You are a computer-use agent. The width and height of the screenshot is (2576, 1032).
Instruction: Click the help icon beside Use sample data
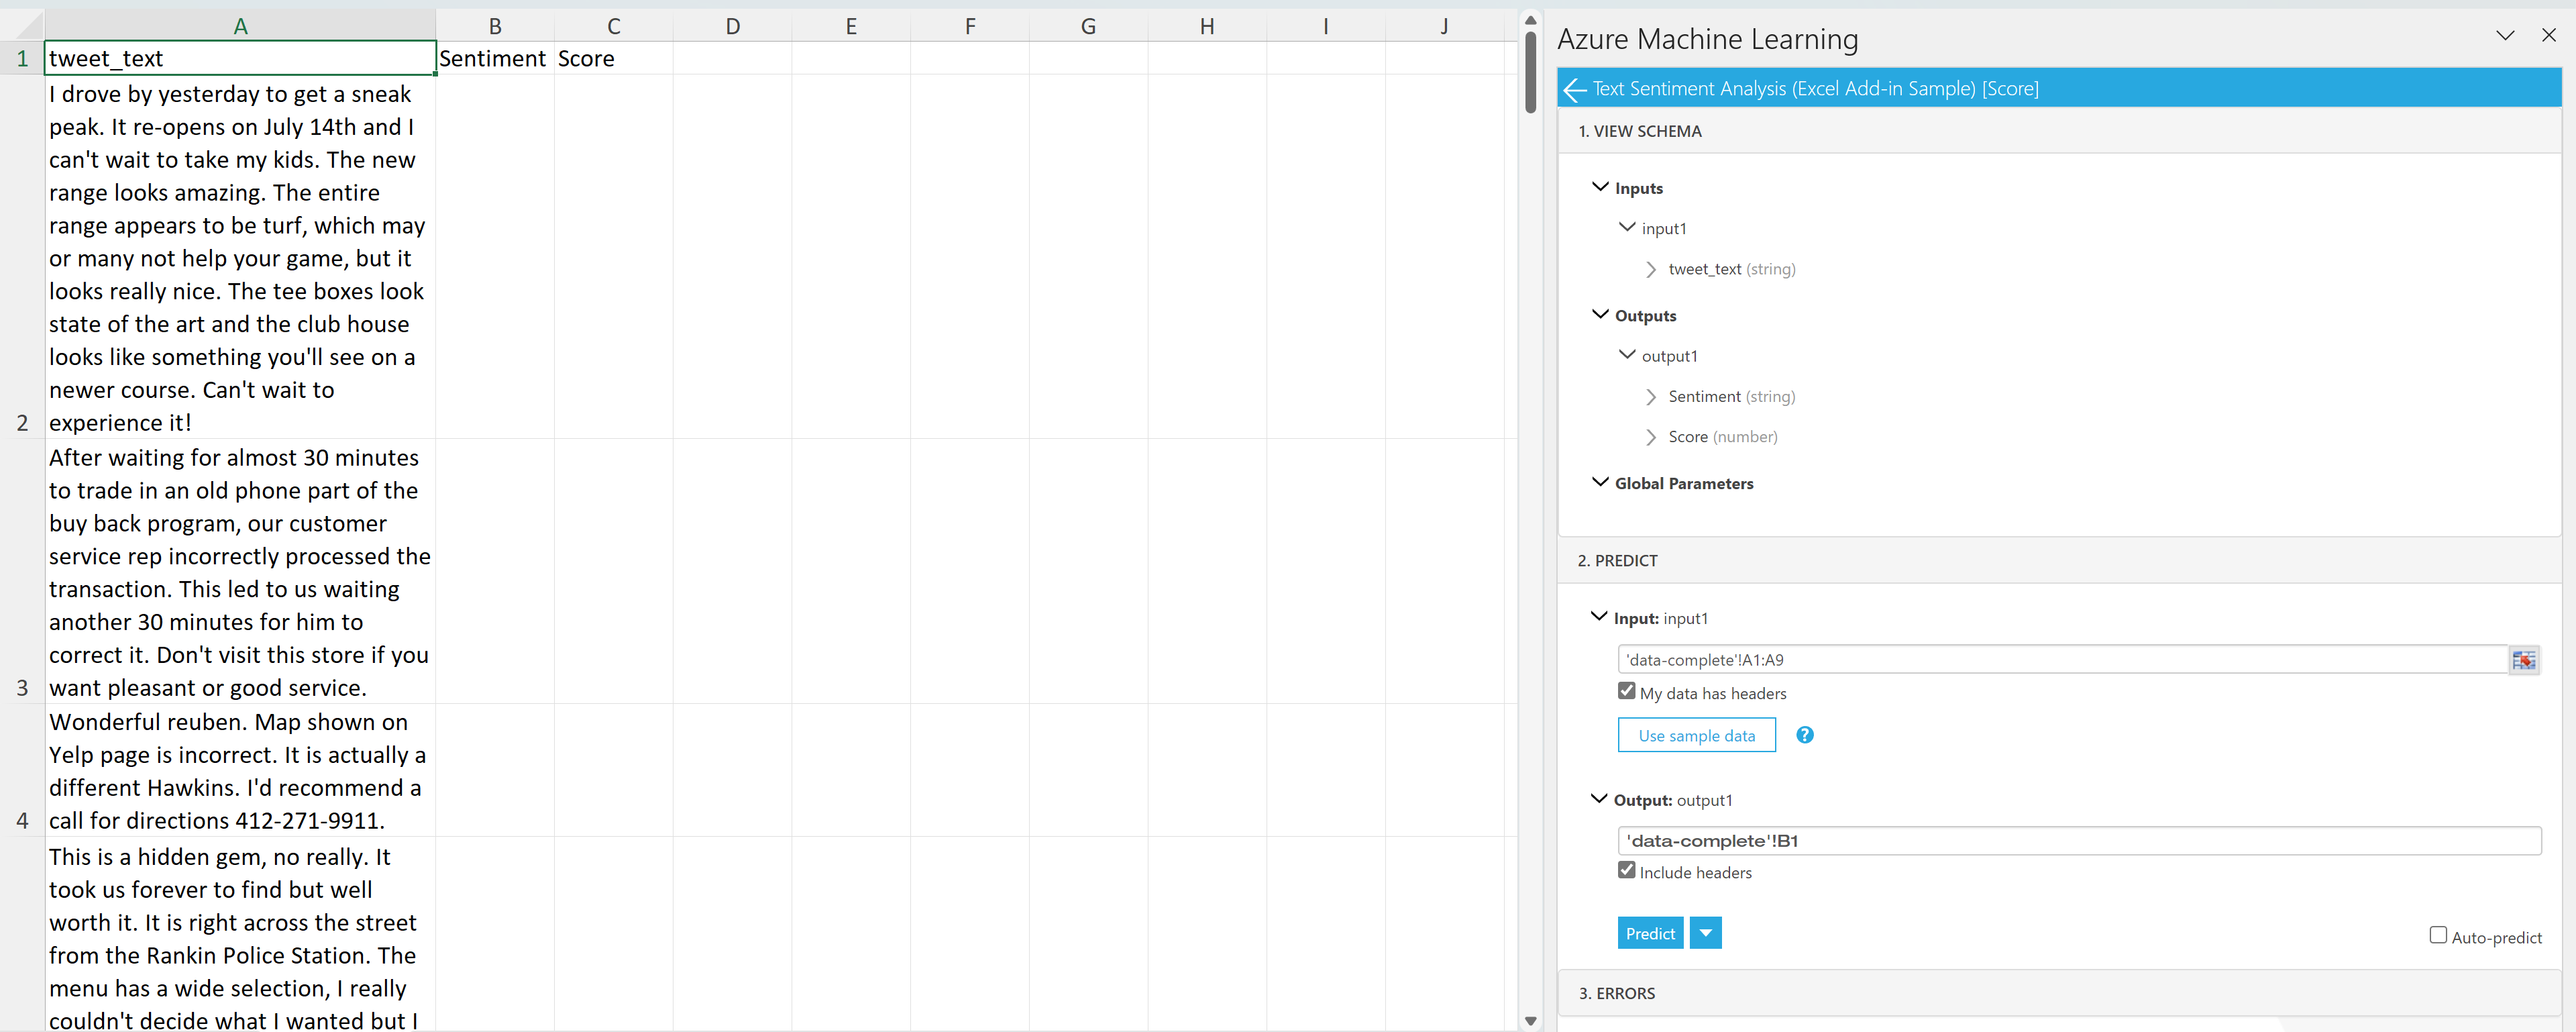click(x=1805, y=735)
